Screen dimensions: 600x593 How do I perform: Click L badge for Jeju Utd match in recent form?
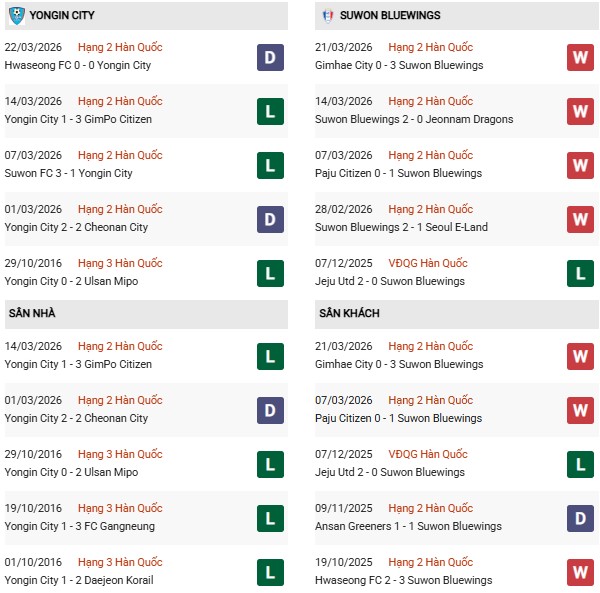[580, 273]
